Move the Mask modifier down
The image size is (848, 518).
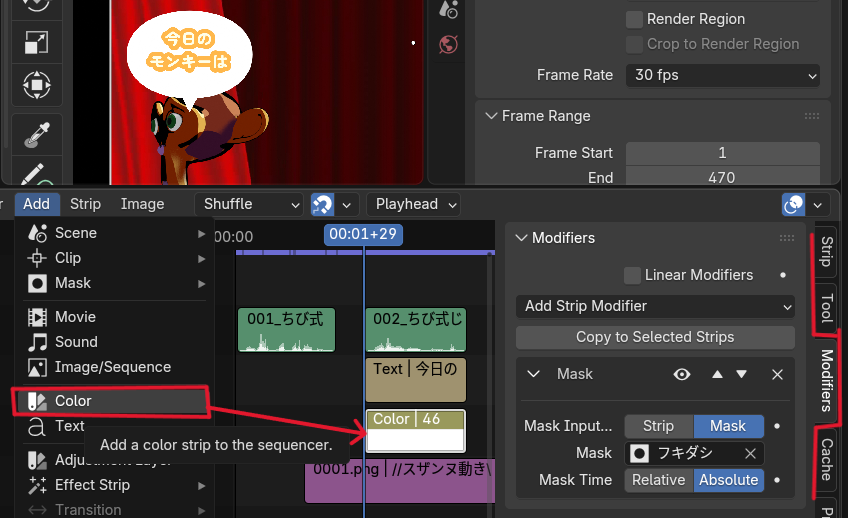coord(741,374)
